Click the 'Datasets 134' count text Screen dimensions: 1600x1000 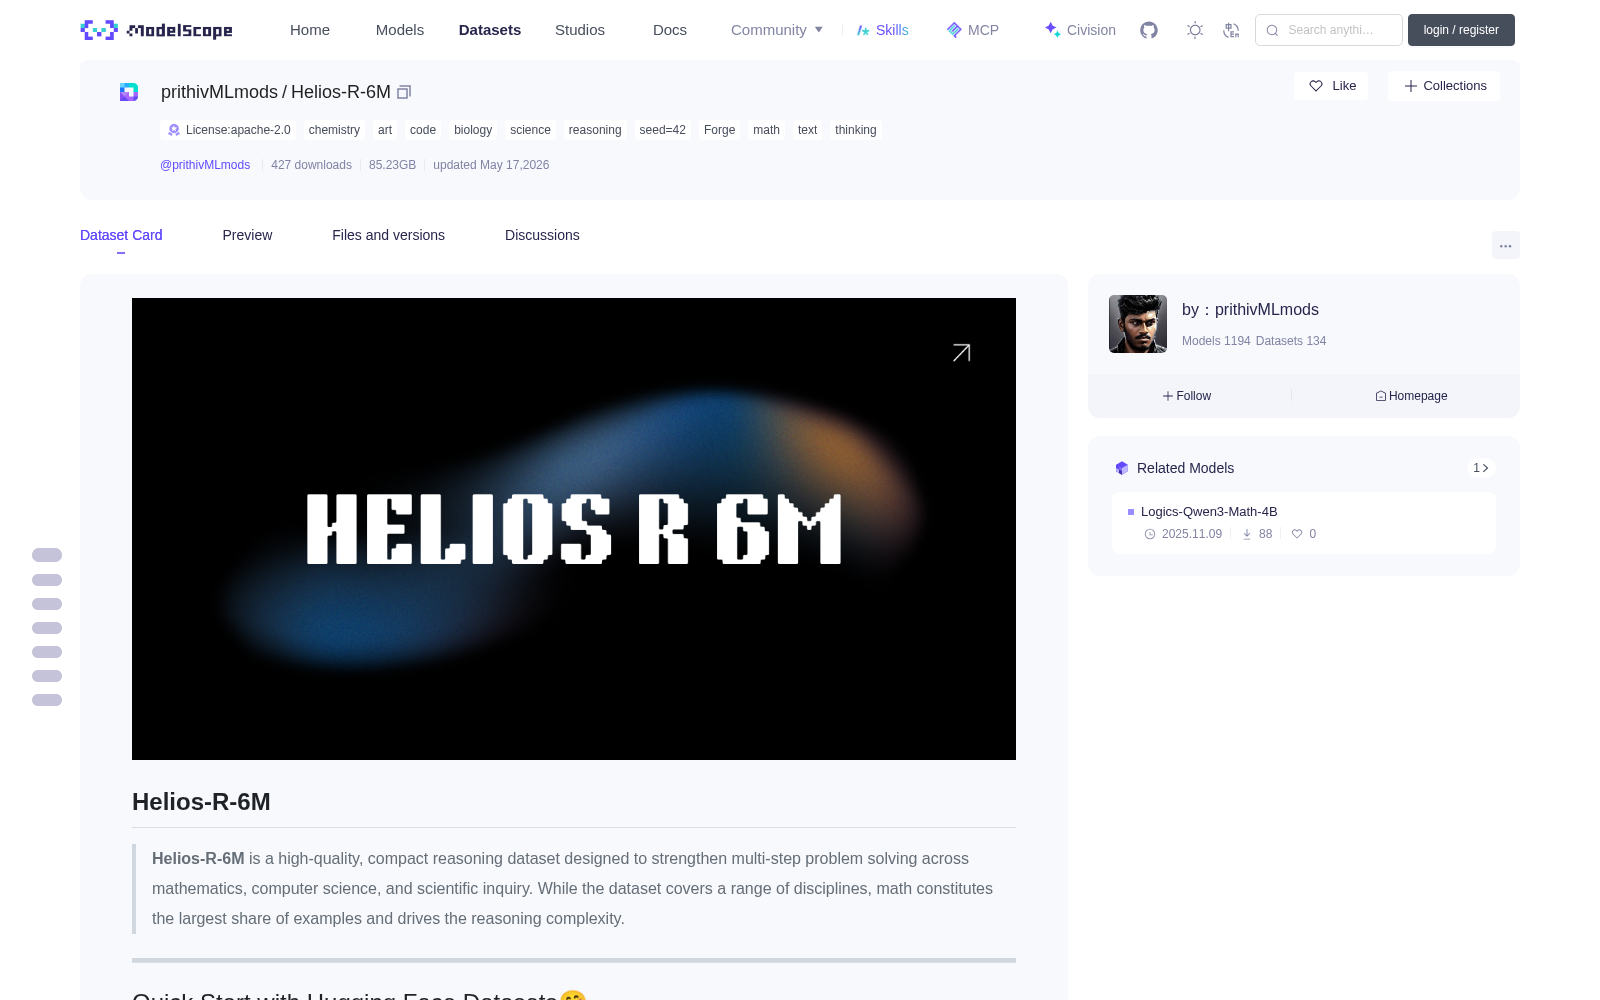point(1291,341)
